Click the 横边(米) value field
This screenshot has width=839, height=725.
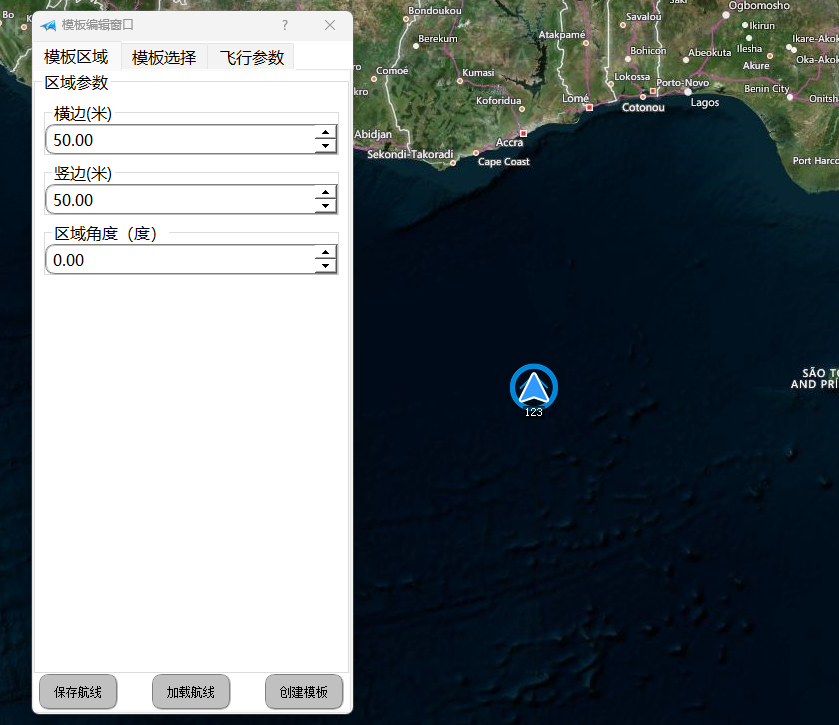[x=182, y=140]
